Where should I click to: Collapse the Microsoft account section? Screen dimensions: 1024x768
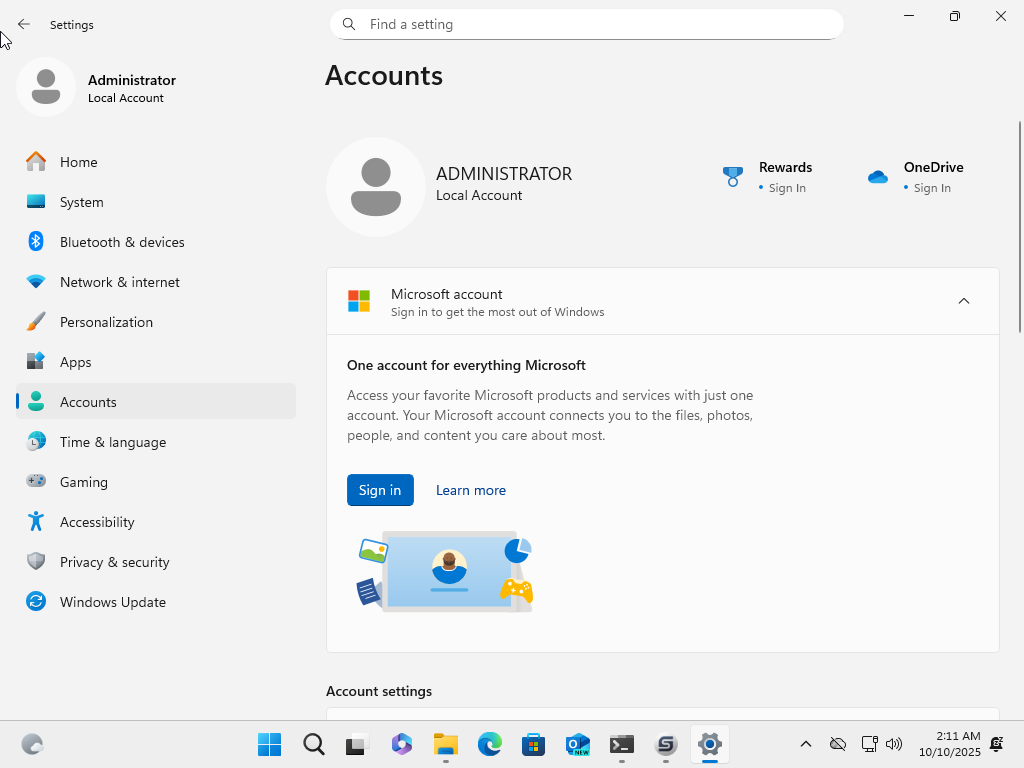click(x=963, y=301)
